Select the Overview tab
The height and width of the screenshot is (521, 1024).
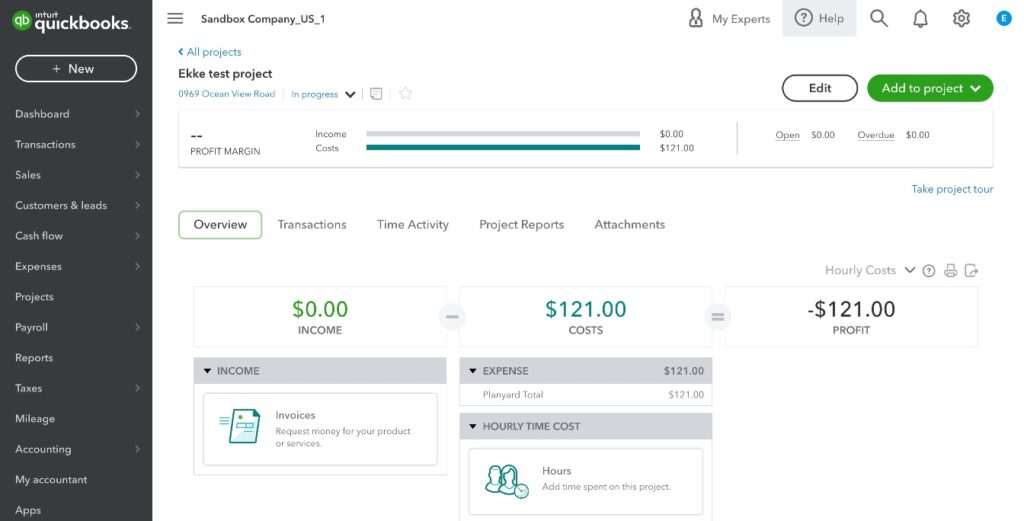(x=220, y=225)
